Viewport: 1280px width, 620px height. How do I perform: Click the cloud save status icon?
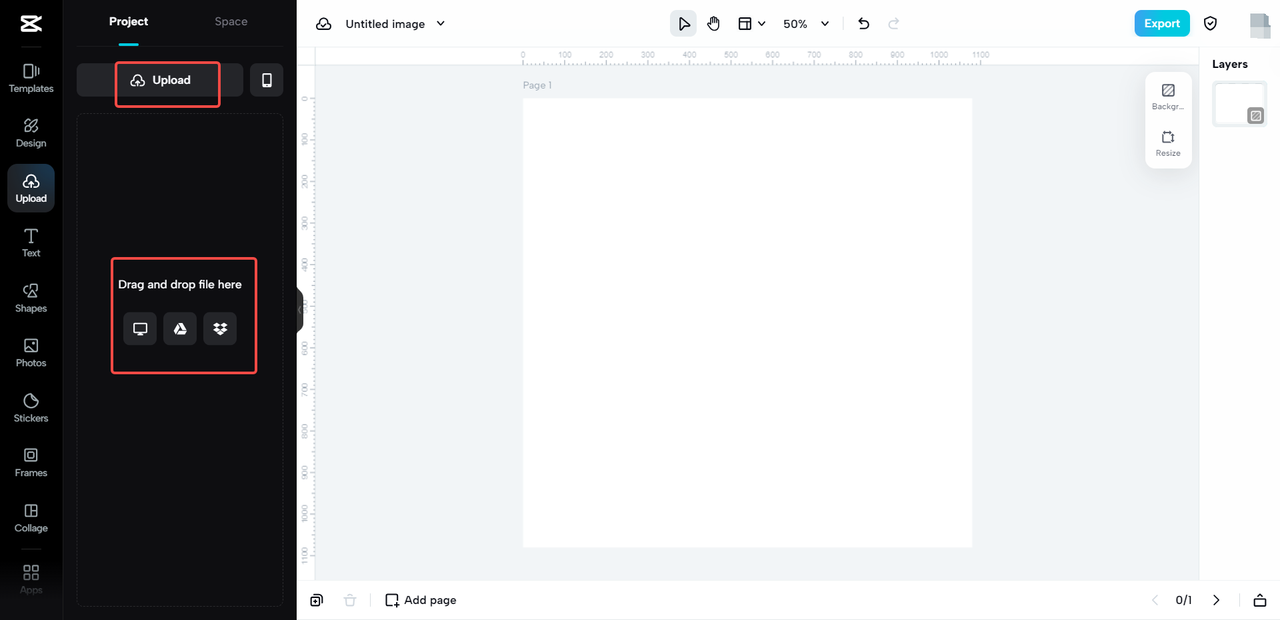[324, 24]
